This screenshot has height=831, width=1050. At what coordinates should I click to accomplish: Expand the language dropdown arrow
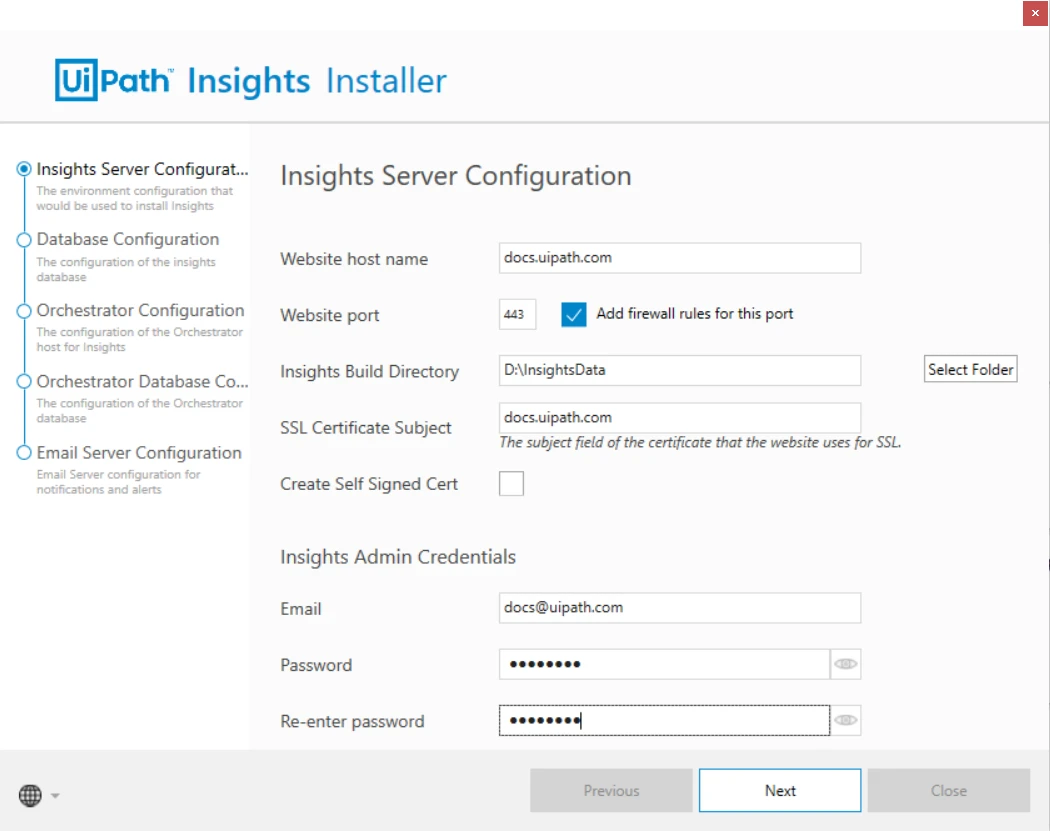coord(55,796)
